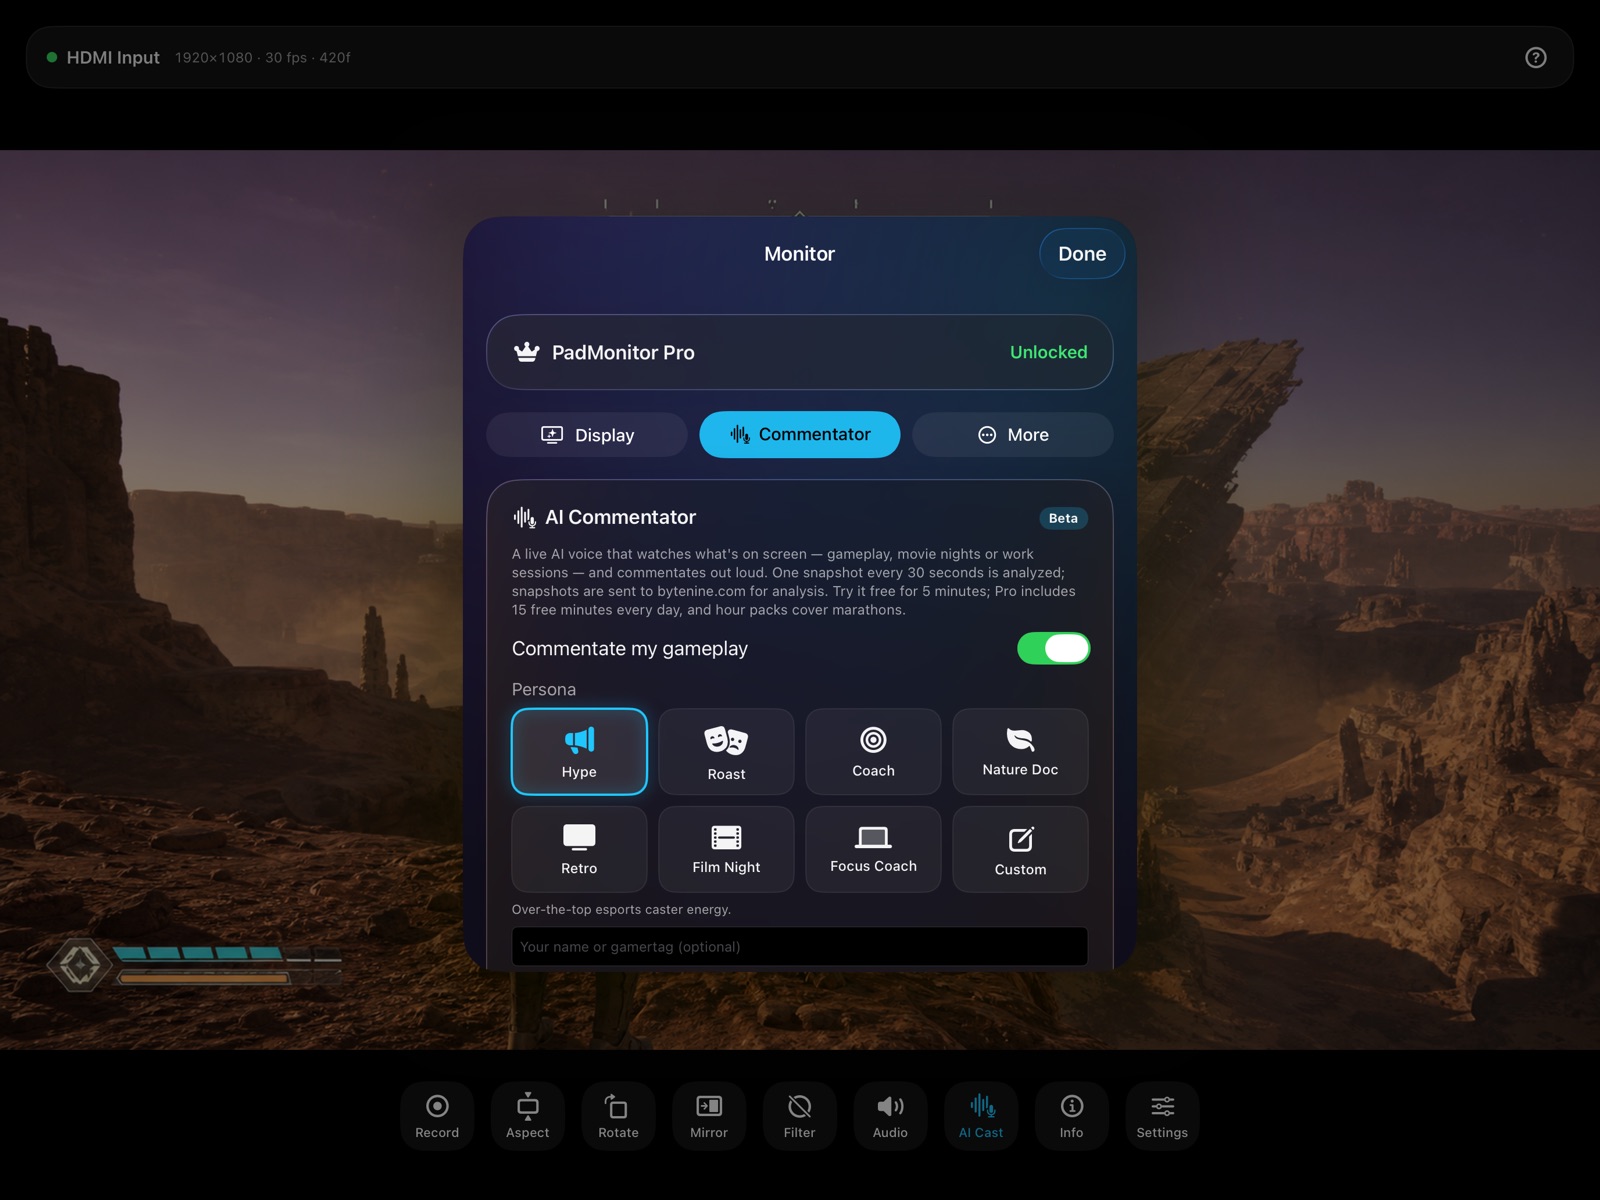Show the Info panel
The image size is (1600, 1200).
1071,1115
